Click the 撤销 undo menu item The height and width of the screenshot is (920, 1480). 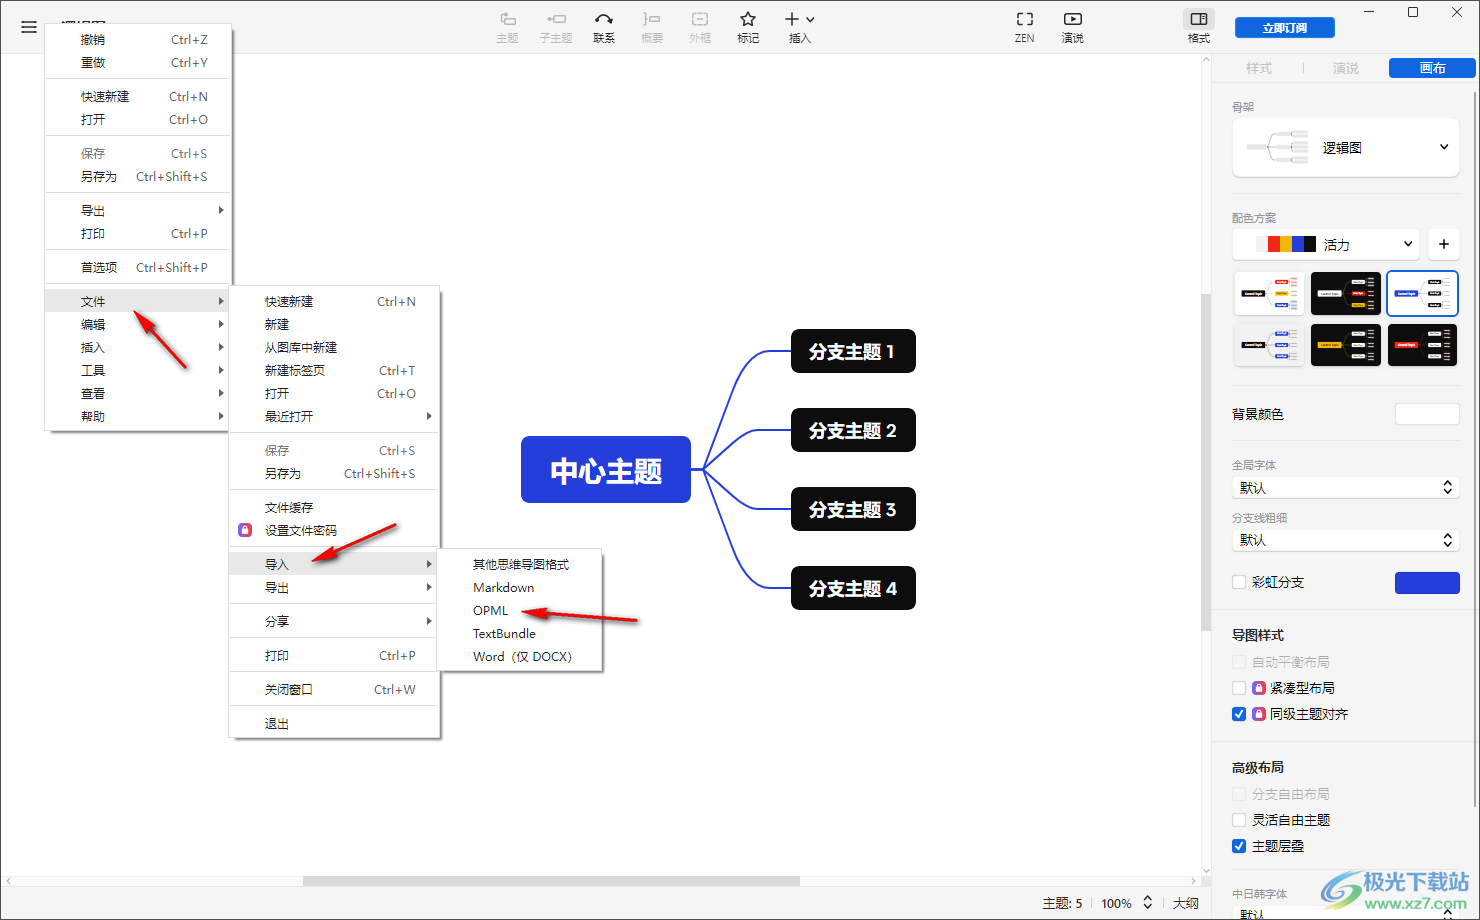click(138, 39)
